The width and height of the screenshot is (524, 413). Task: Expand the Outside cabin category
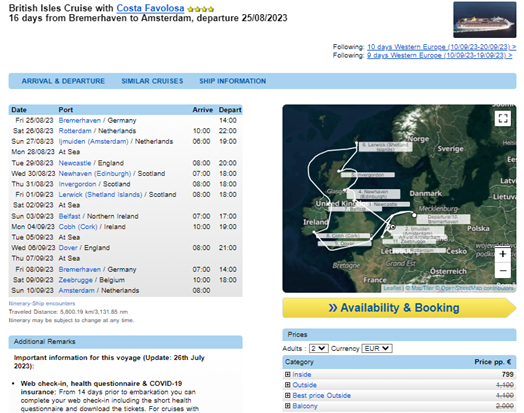tap(287, 385)
